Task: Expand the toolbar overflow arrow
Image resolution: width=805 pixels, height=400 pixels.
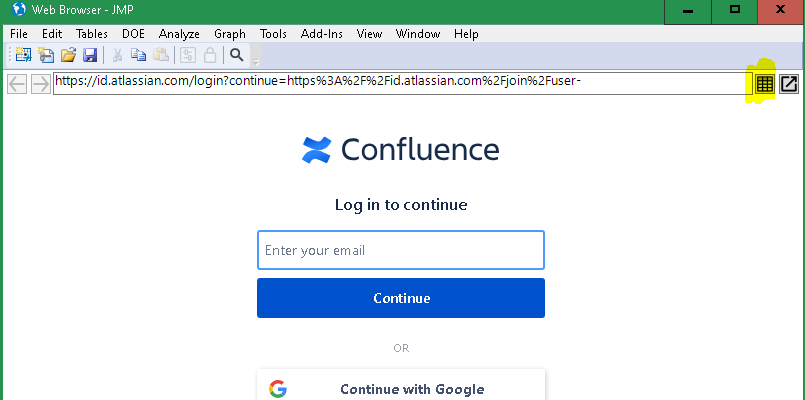Action: (256, 60)
